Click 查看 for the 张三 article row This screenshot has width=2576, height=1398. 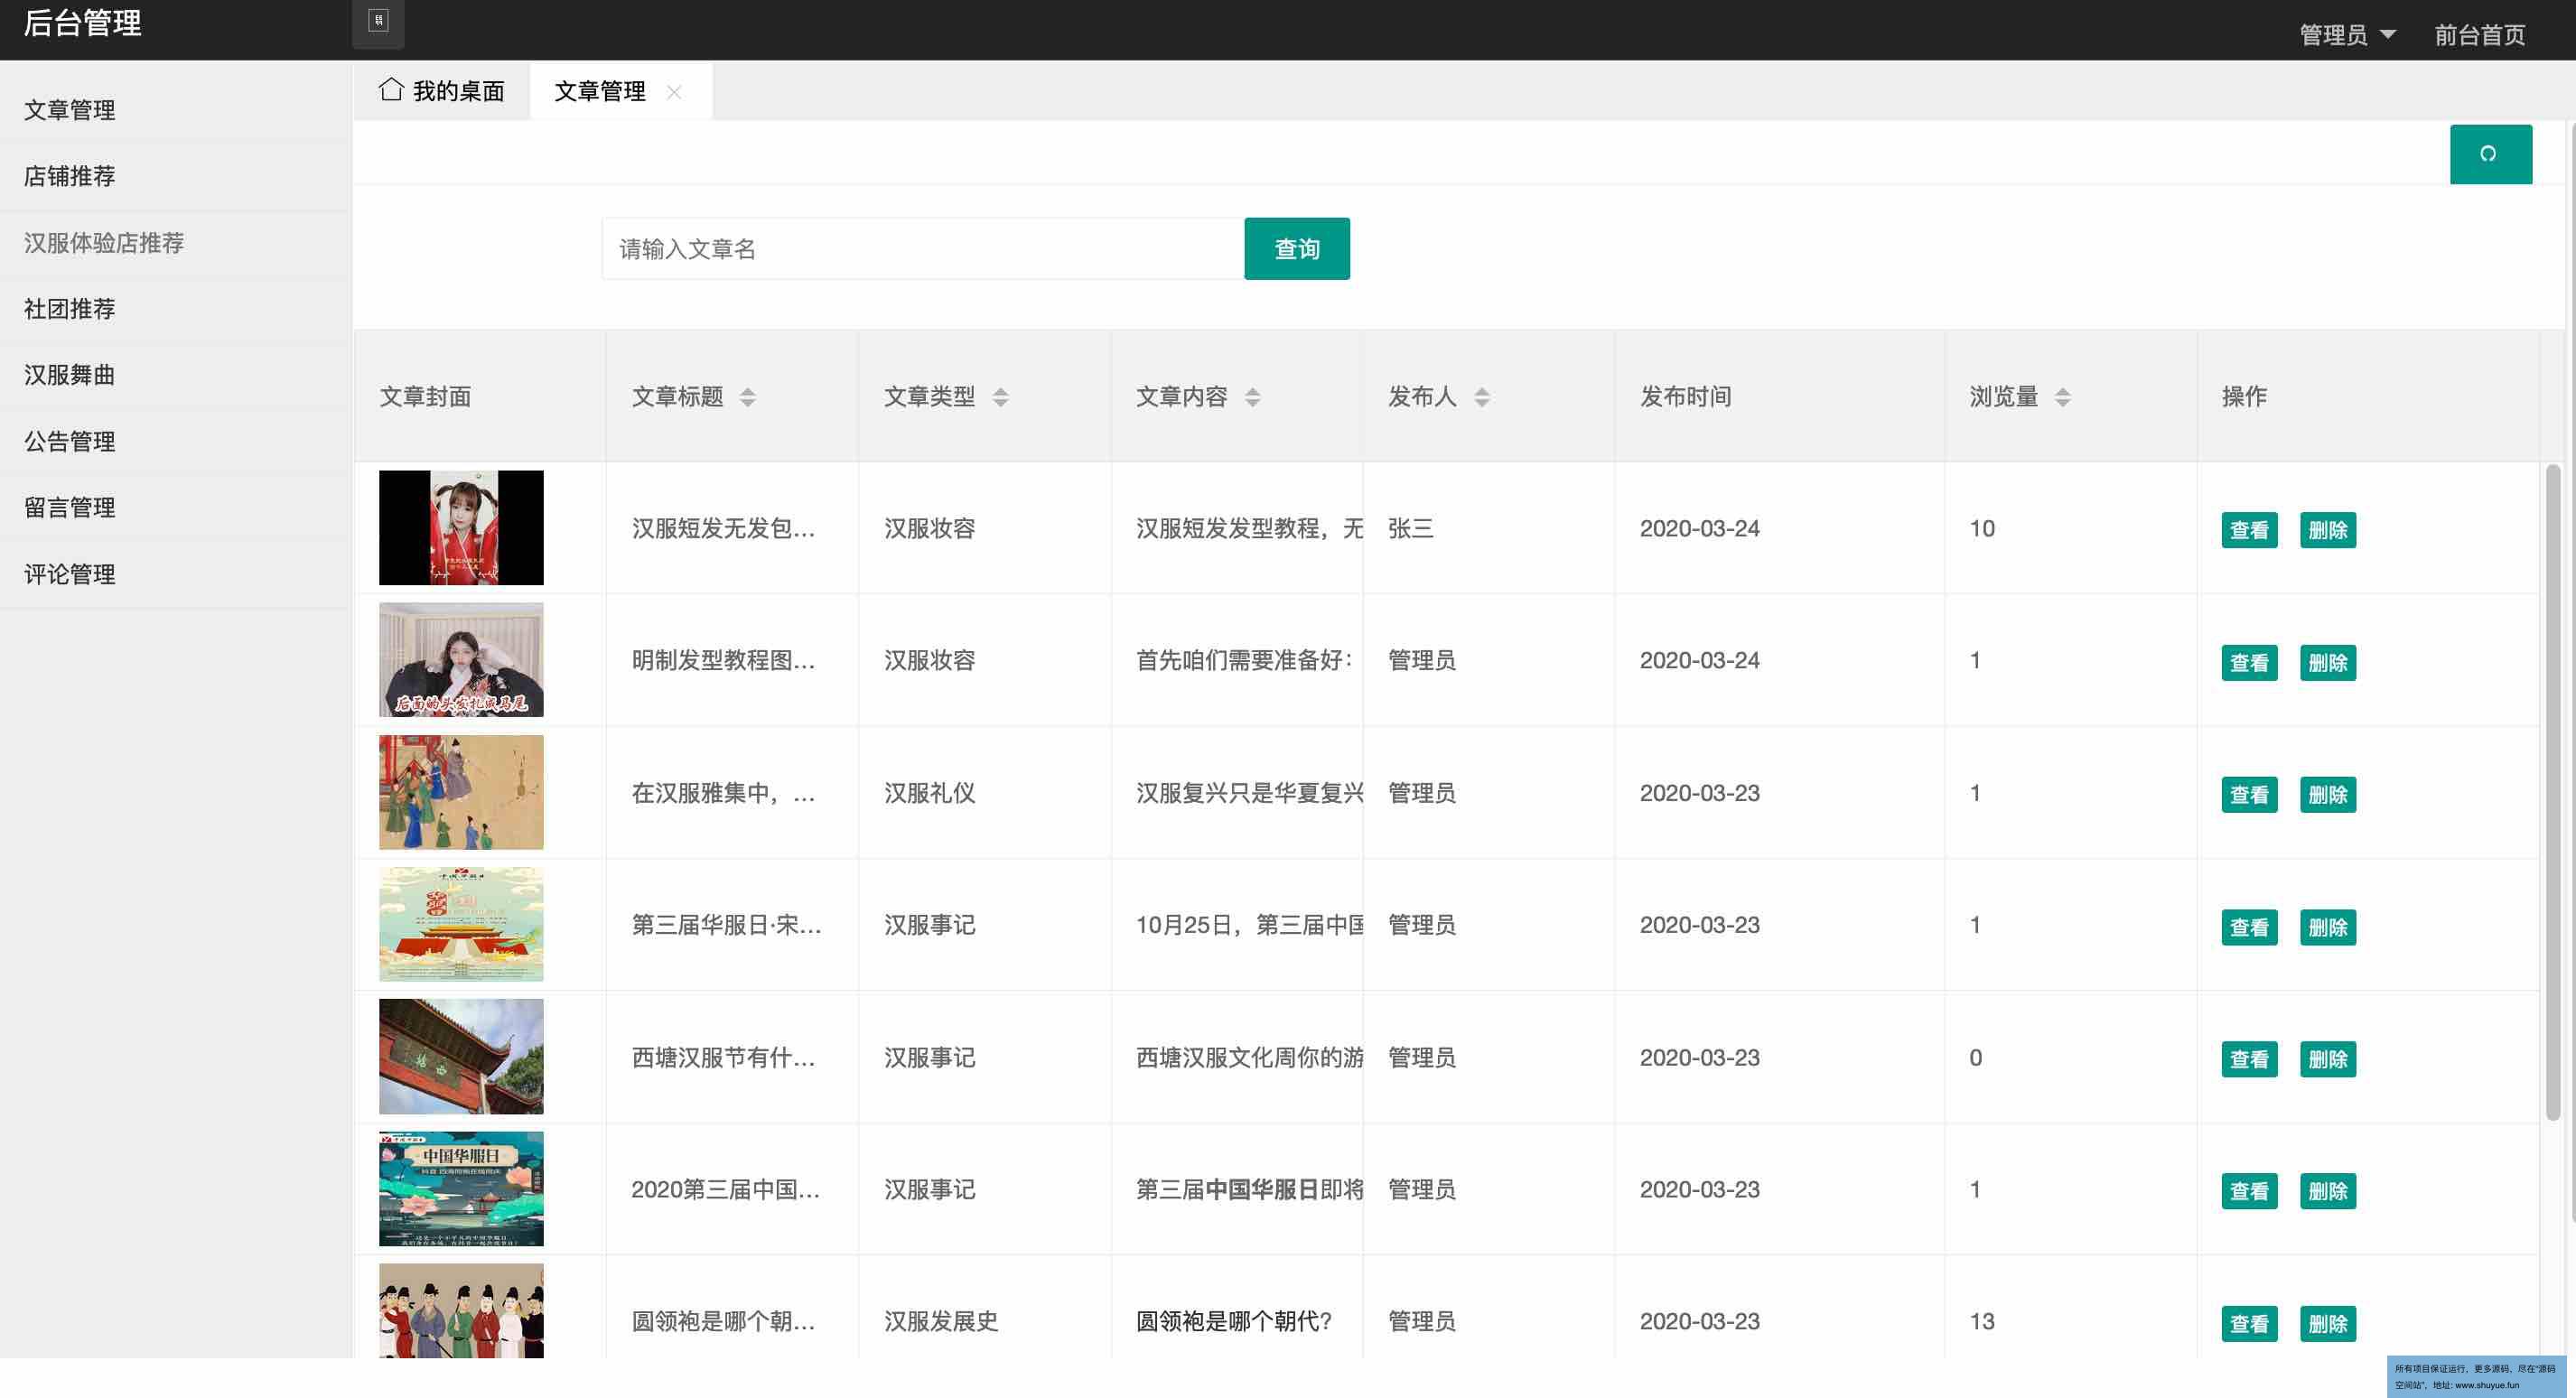(x=2248, y=530)
